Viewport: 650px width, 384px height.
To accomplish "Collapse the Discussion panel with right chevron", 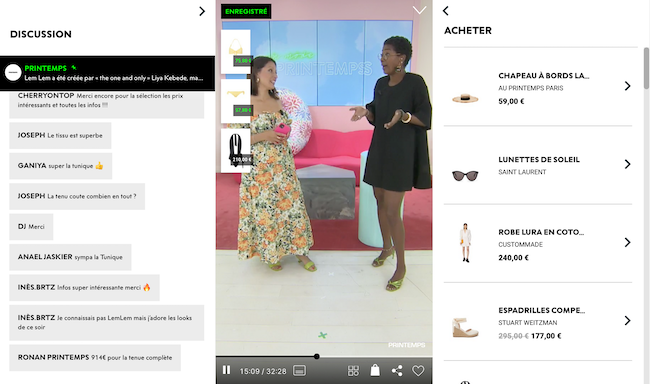I will point(202,11).
